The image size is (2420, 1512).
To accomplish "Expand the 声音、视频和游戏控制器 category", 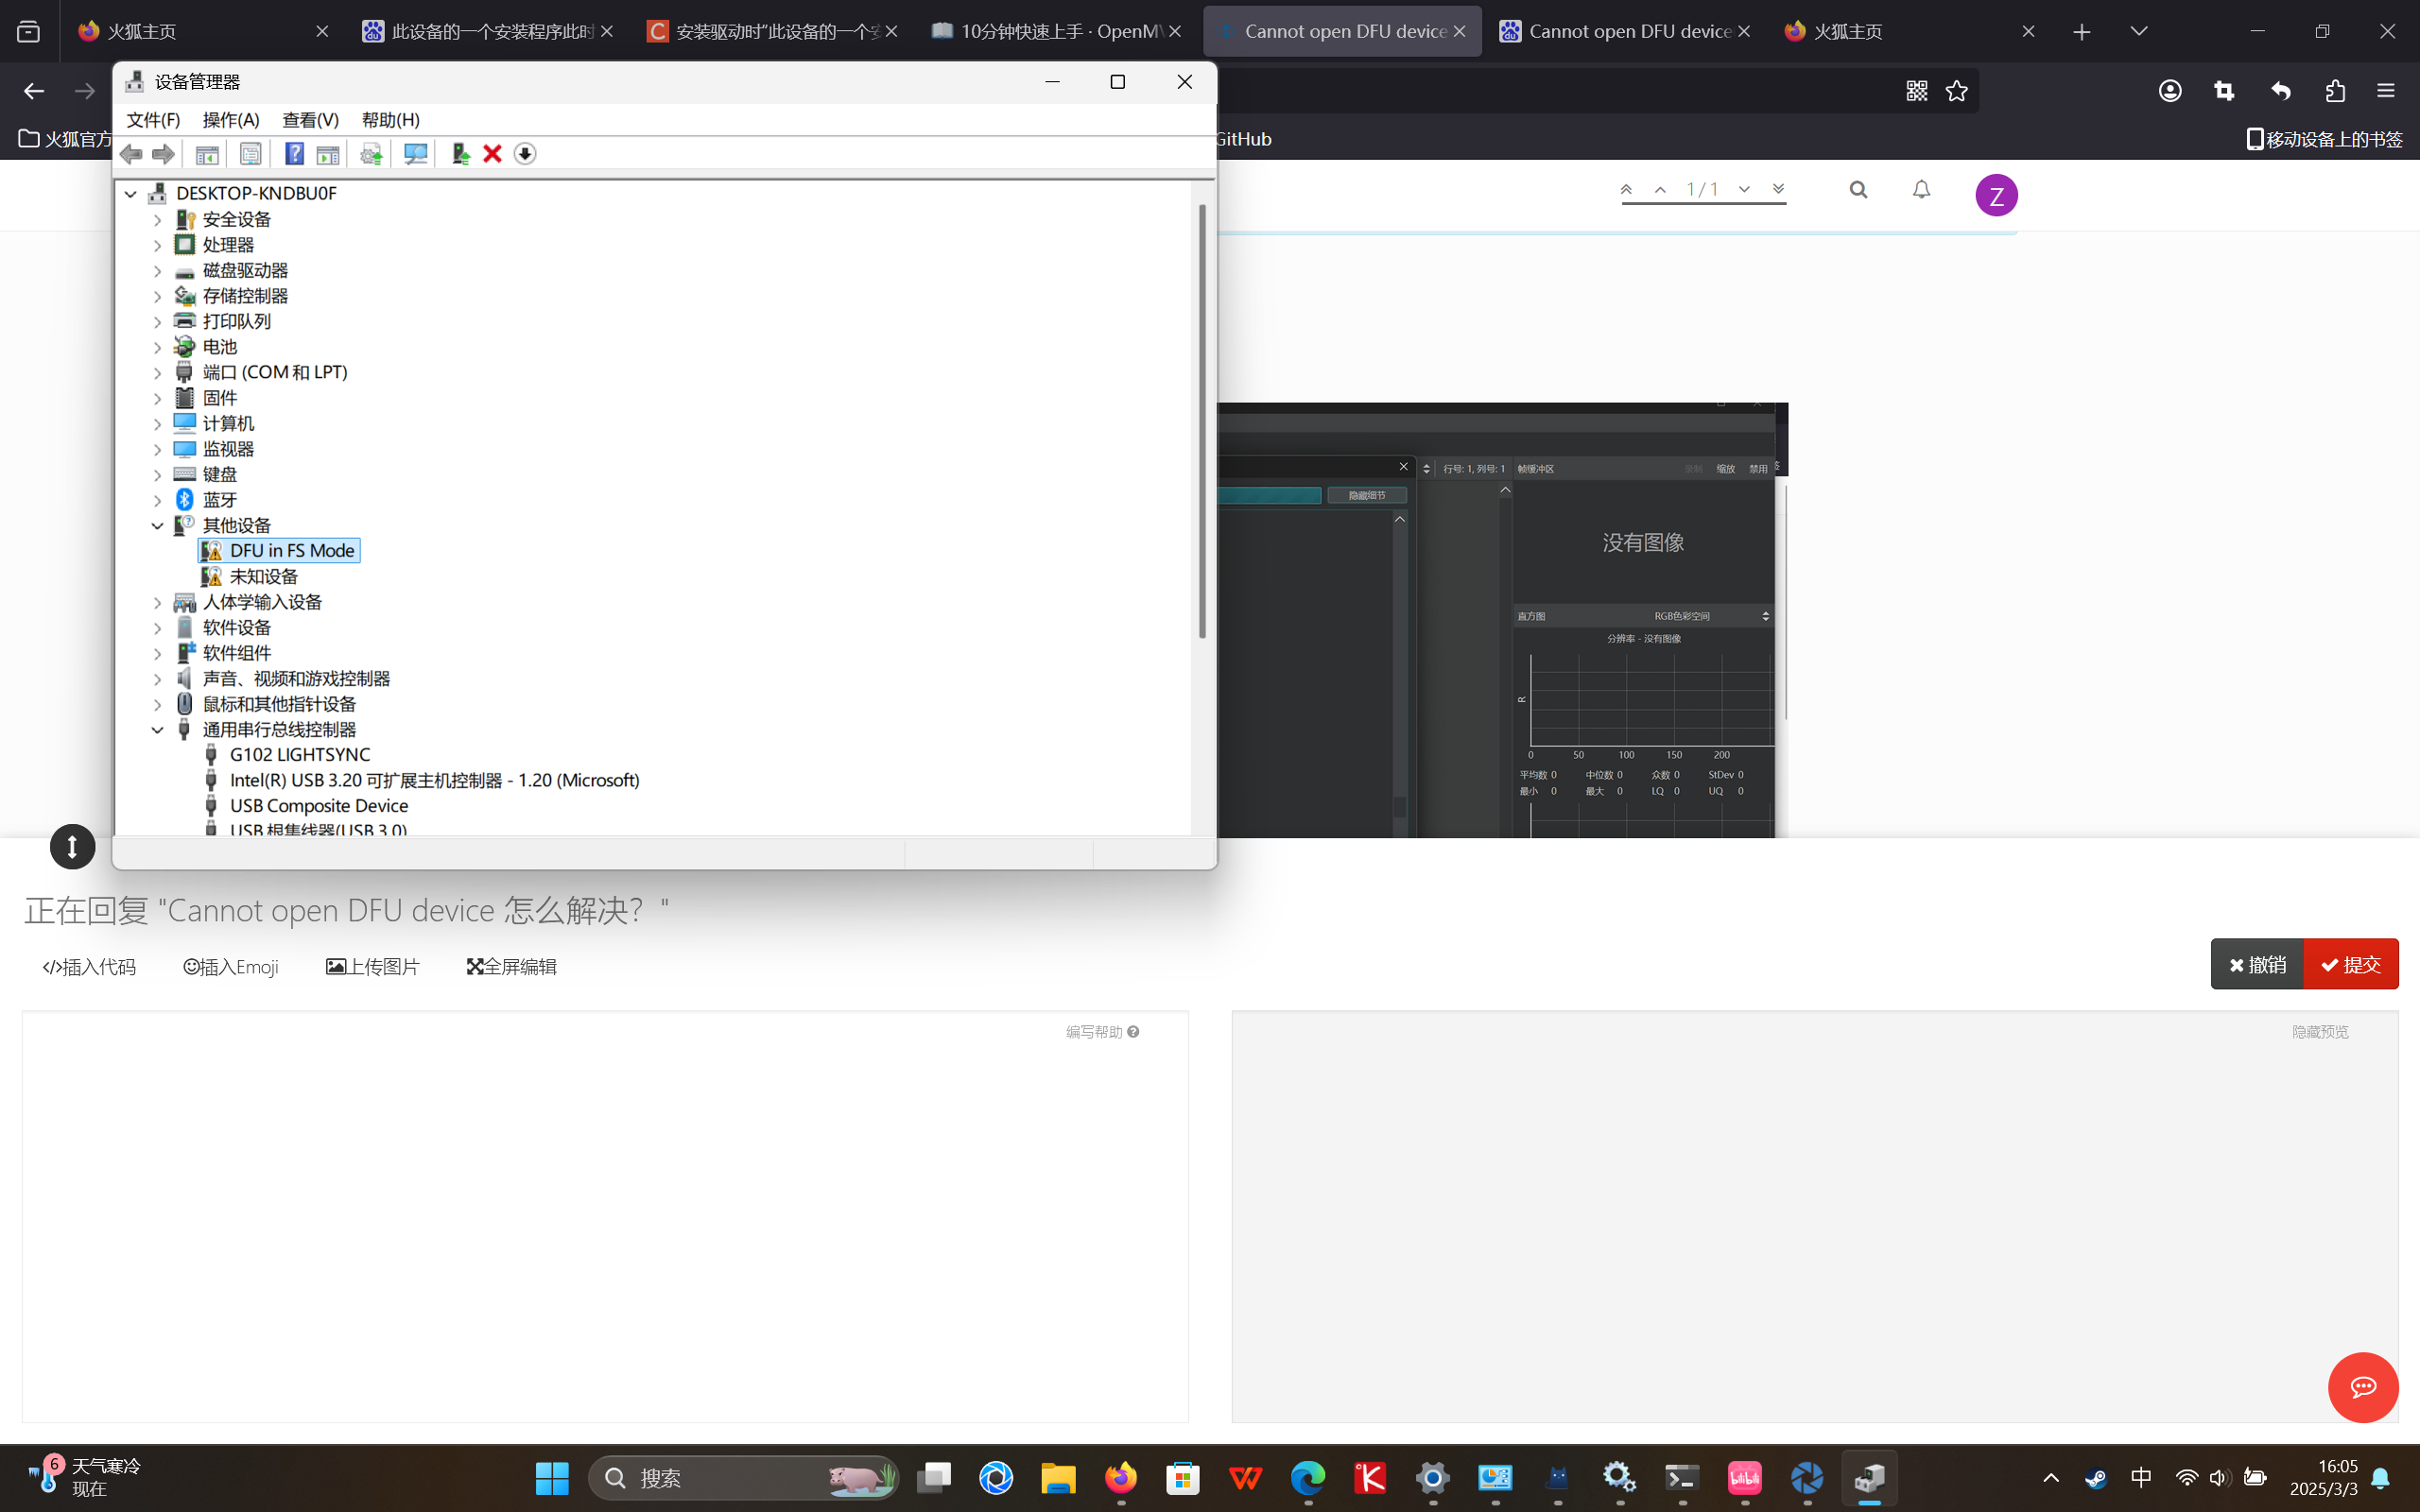I will pyautogui.click(x=157, y=679).
